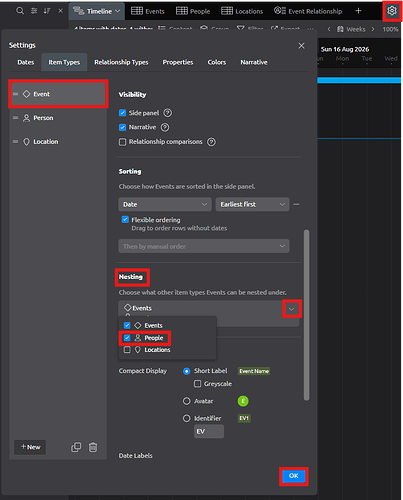Select the Avatar radio option
The height and width of the screenshot is (500, 403).
(187, 401)
